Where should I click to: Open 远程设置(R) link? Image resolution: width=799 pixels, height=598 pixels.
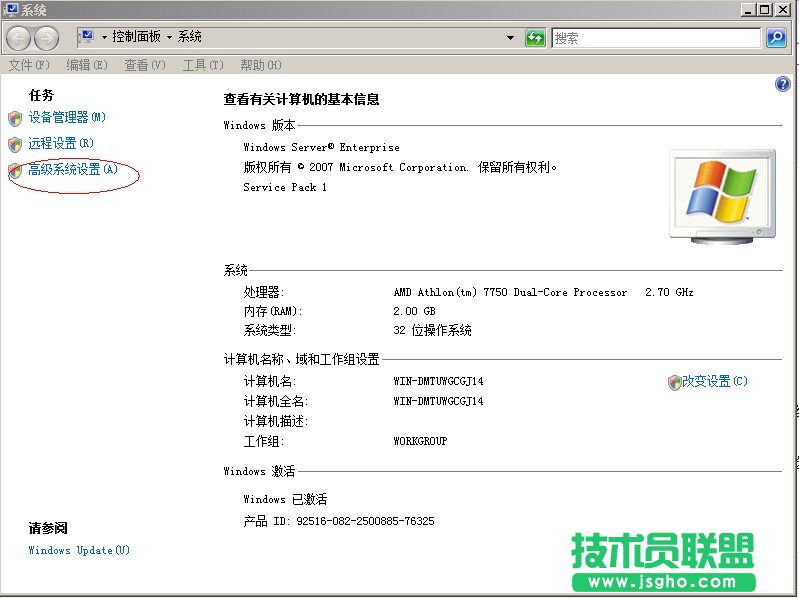[61, 143]
